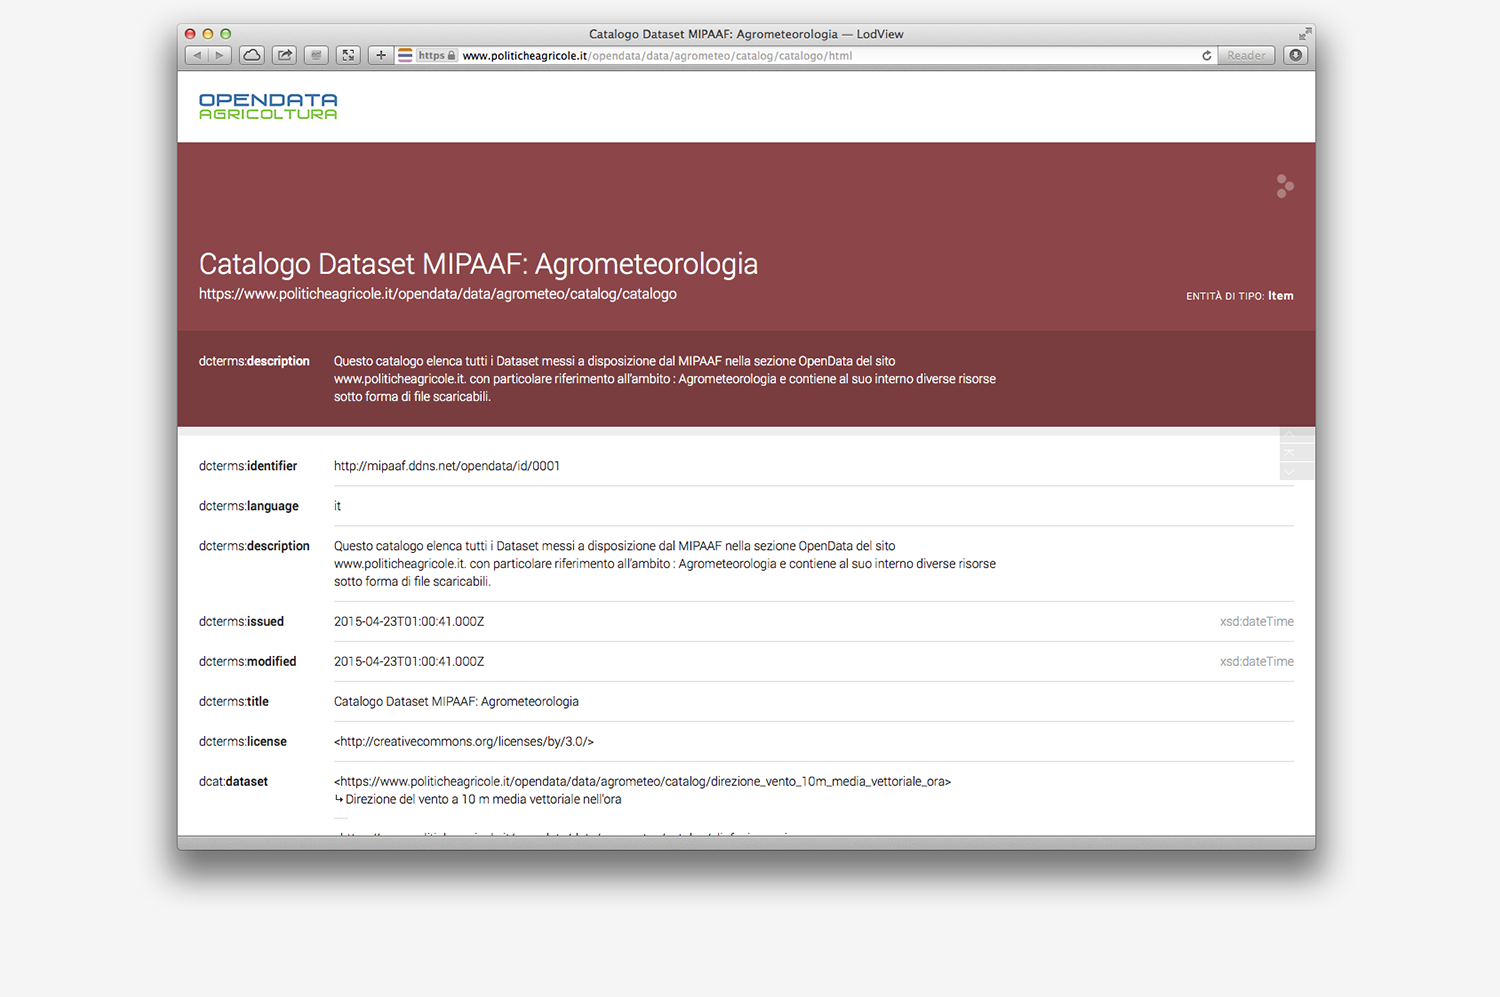Click the https lock badge

click(x=437, y=55)
